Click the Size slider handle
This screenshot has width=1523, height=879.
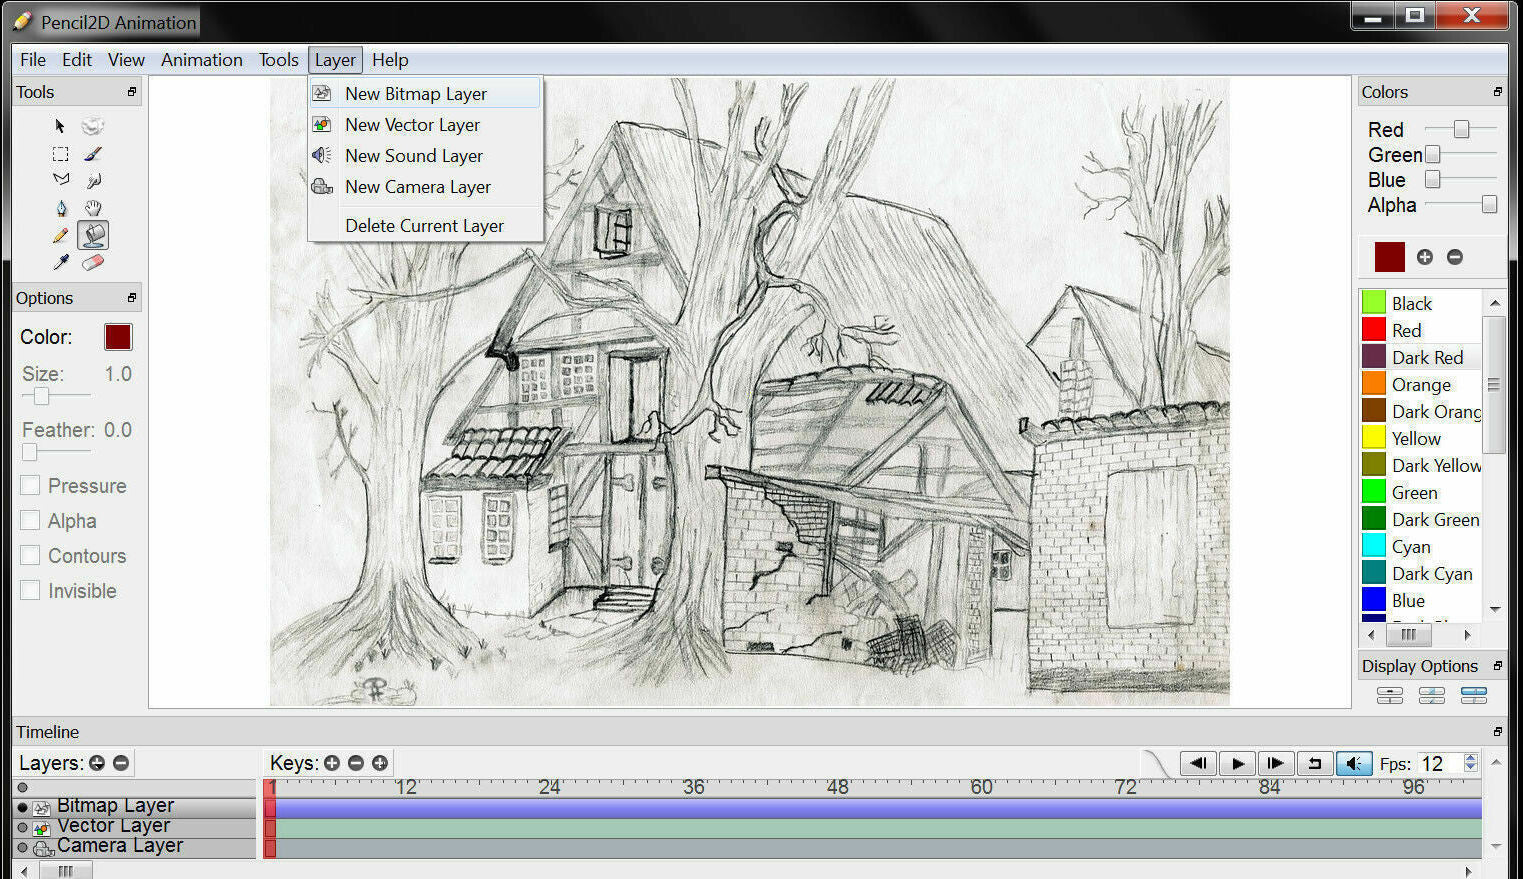[41, 396]
